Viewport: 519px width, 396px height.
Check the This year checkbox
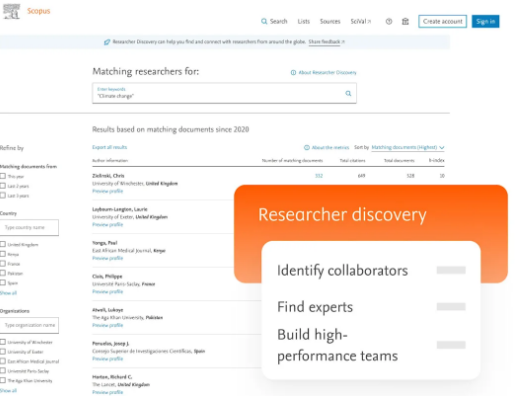click(3, 176)
